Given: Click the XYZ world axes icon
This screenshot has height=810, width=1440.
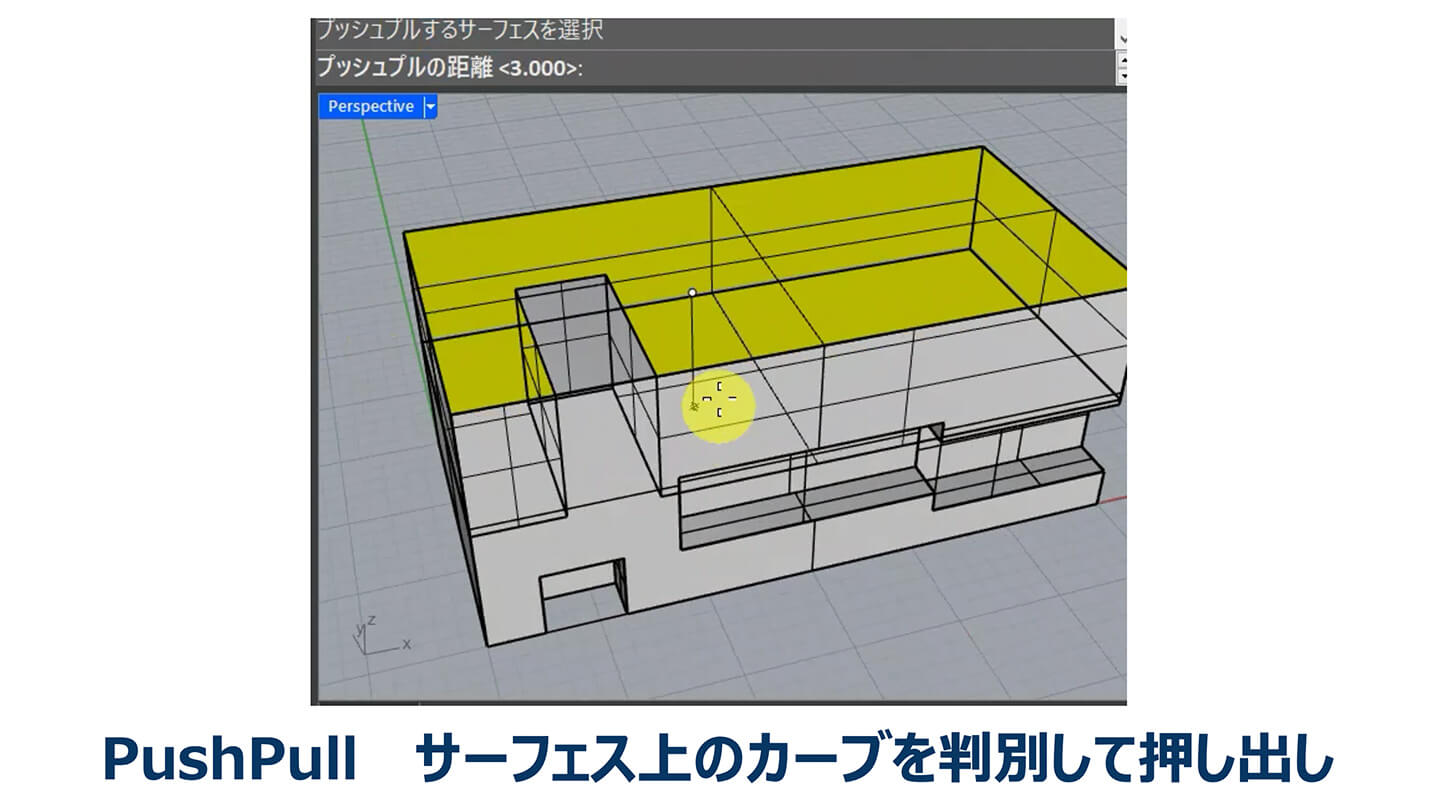Looking at the screenshot, I should (x=382, y=634).
